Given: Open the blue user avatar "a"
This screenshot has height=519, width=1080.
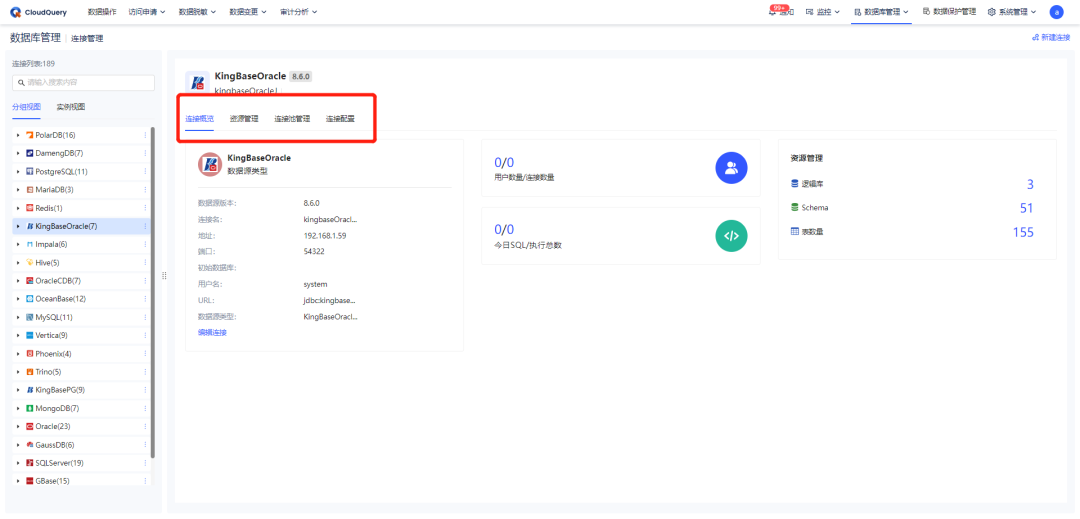Looking at the screenshot, I should 1057,12.
